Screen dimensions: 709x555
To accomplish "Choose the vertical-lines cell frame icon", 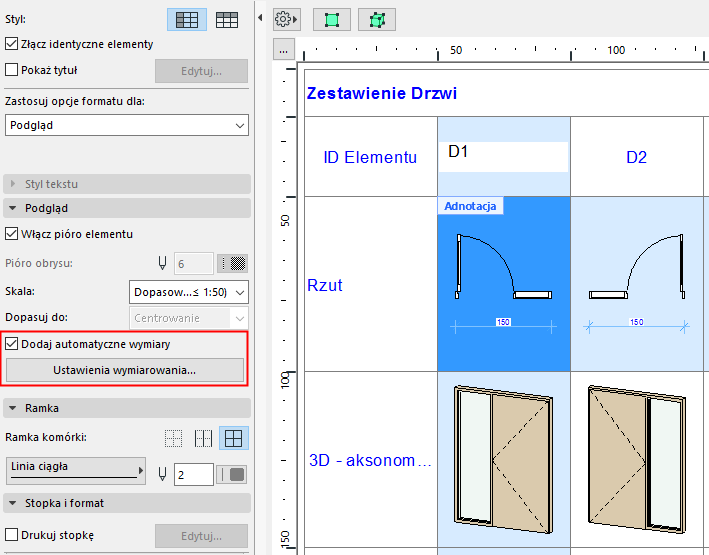I will pyautogui.click(x=204, y=438).
